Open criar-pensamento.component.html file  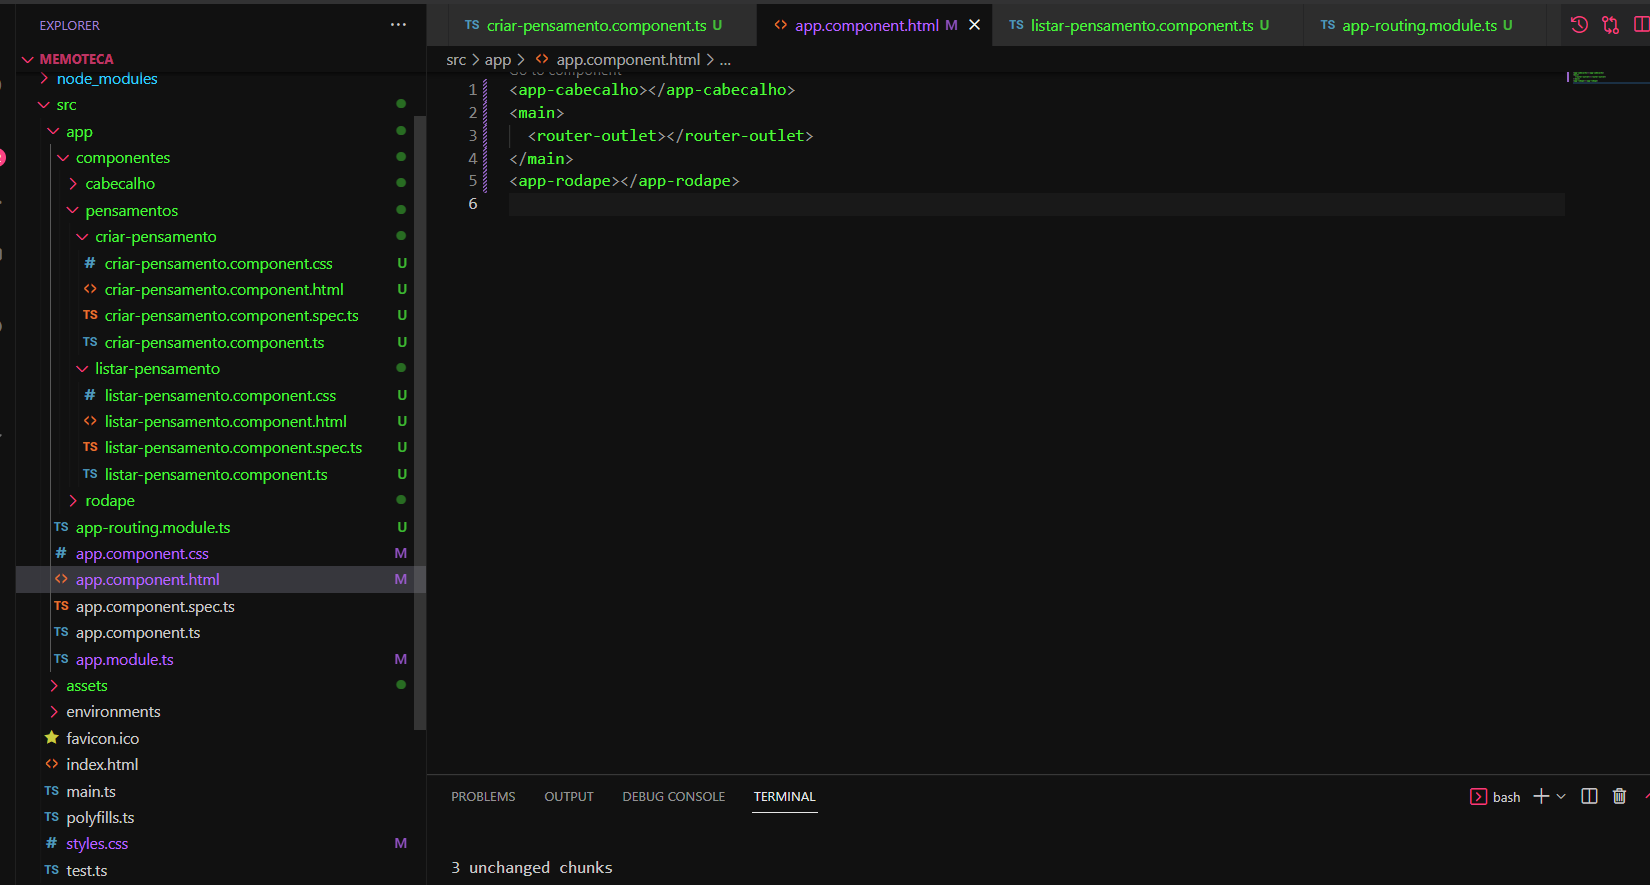click(224, 290)
